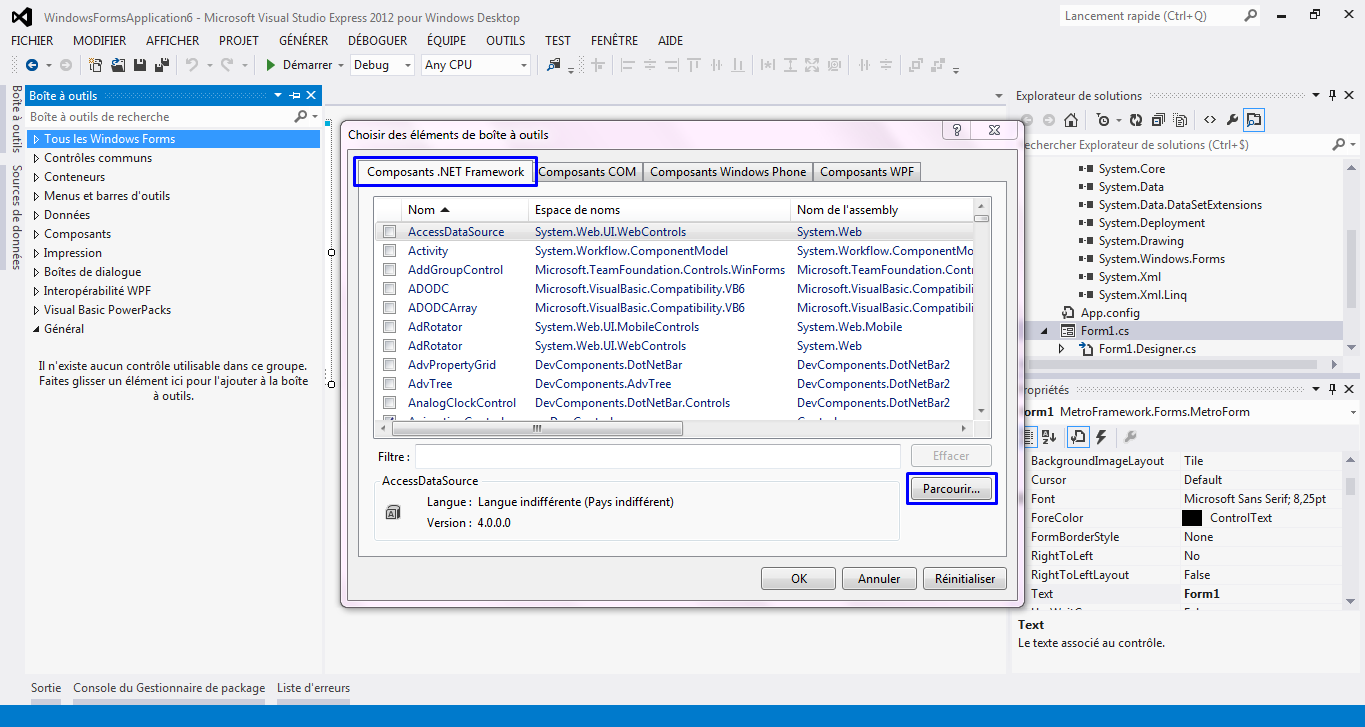Click the Parcourir... button
This screenshot has width=1365, height=727.
click(x=952, y=489)
